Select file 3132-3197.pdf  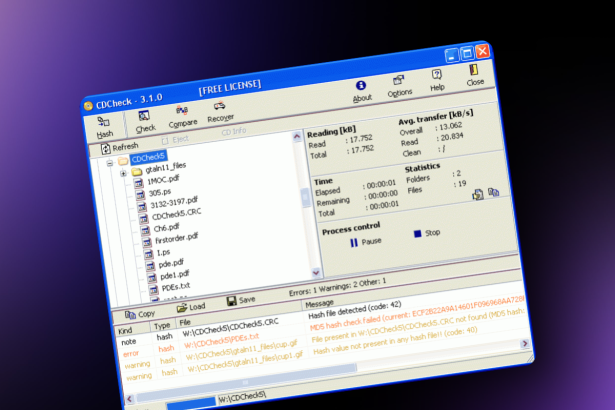(x=174, y=202)
